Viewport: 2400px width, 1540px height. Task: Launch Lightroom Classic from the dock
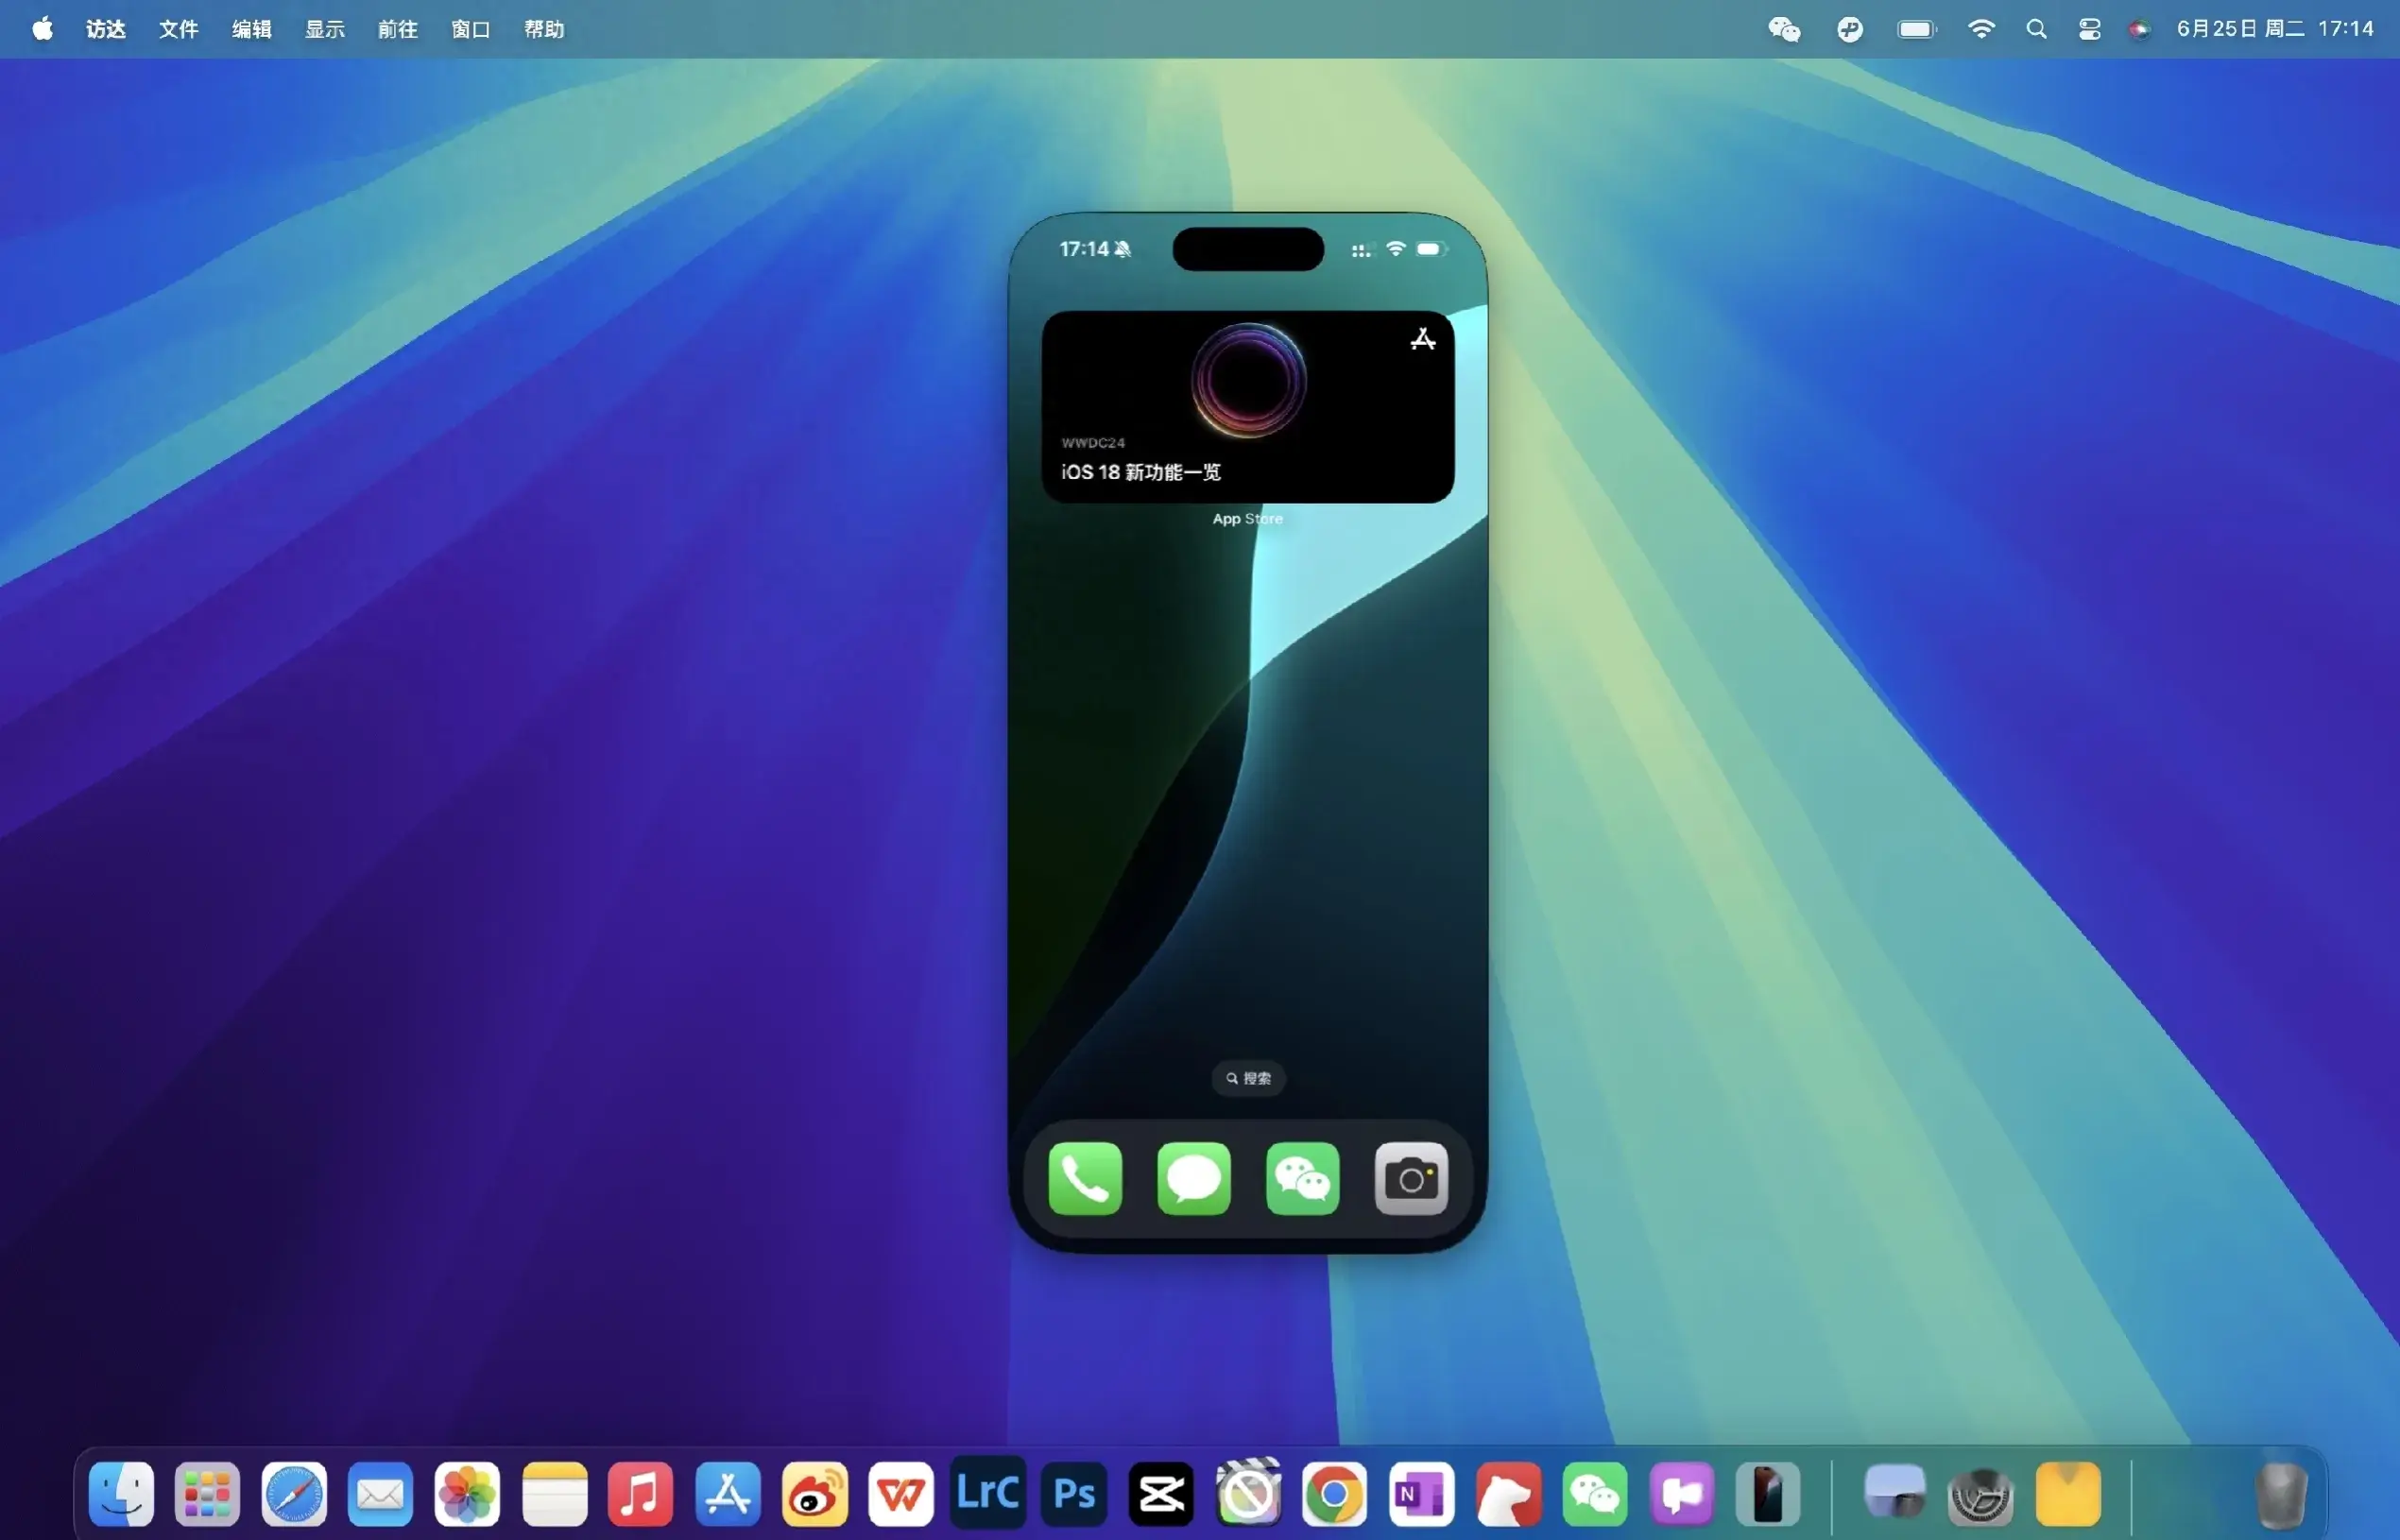(987, 1494)
